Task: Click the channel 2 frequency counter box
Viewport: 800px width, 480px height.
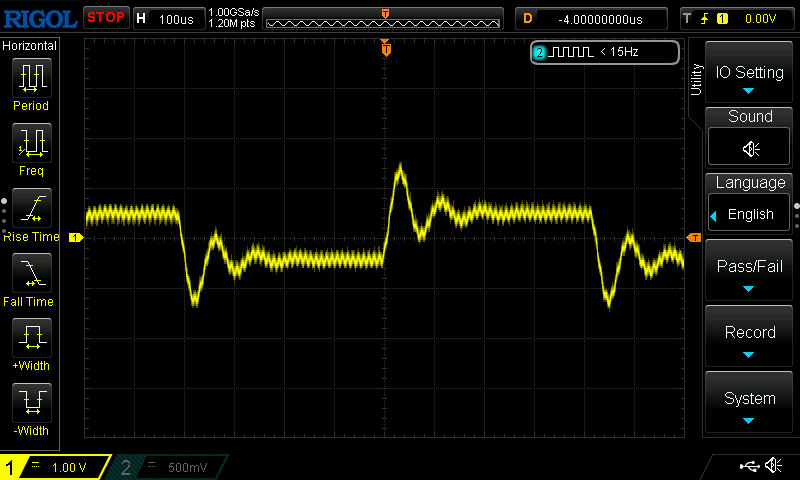Action: coord(605,53)
